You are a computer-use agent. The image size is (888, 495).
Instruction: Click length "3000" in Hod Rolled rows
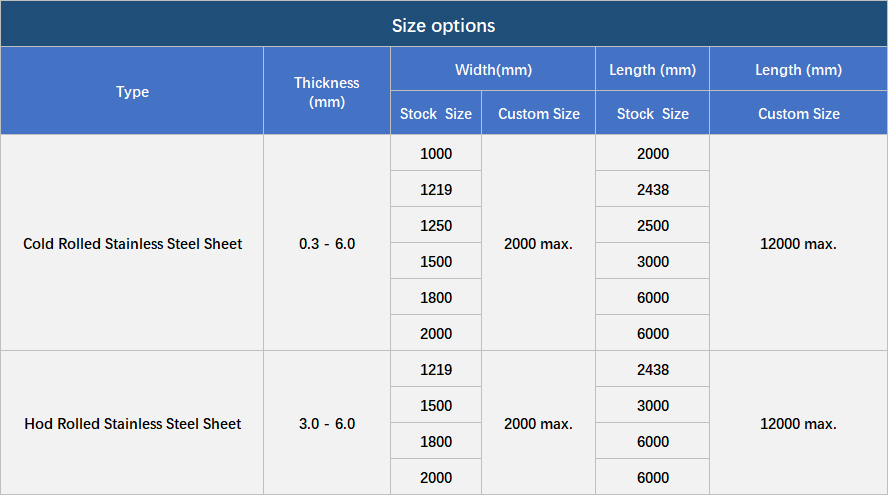click(x=653, y=406)
